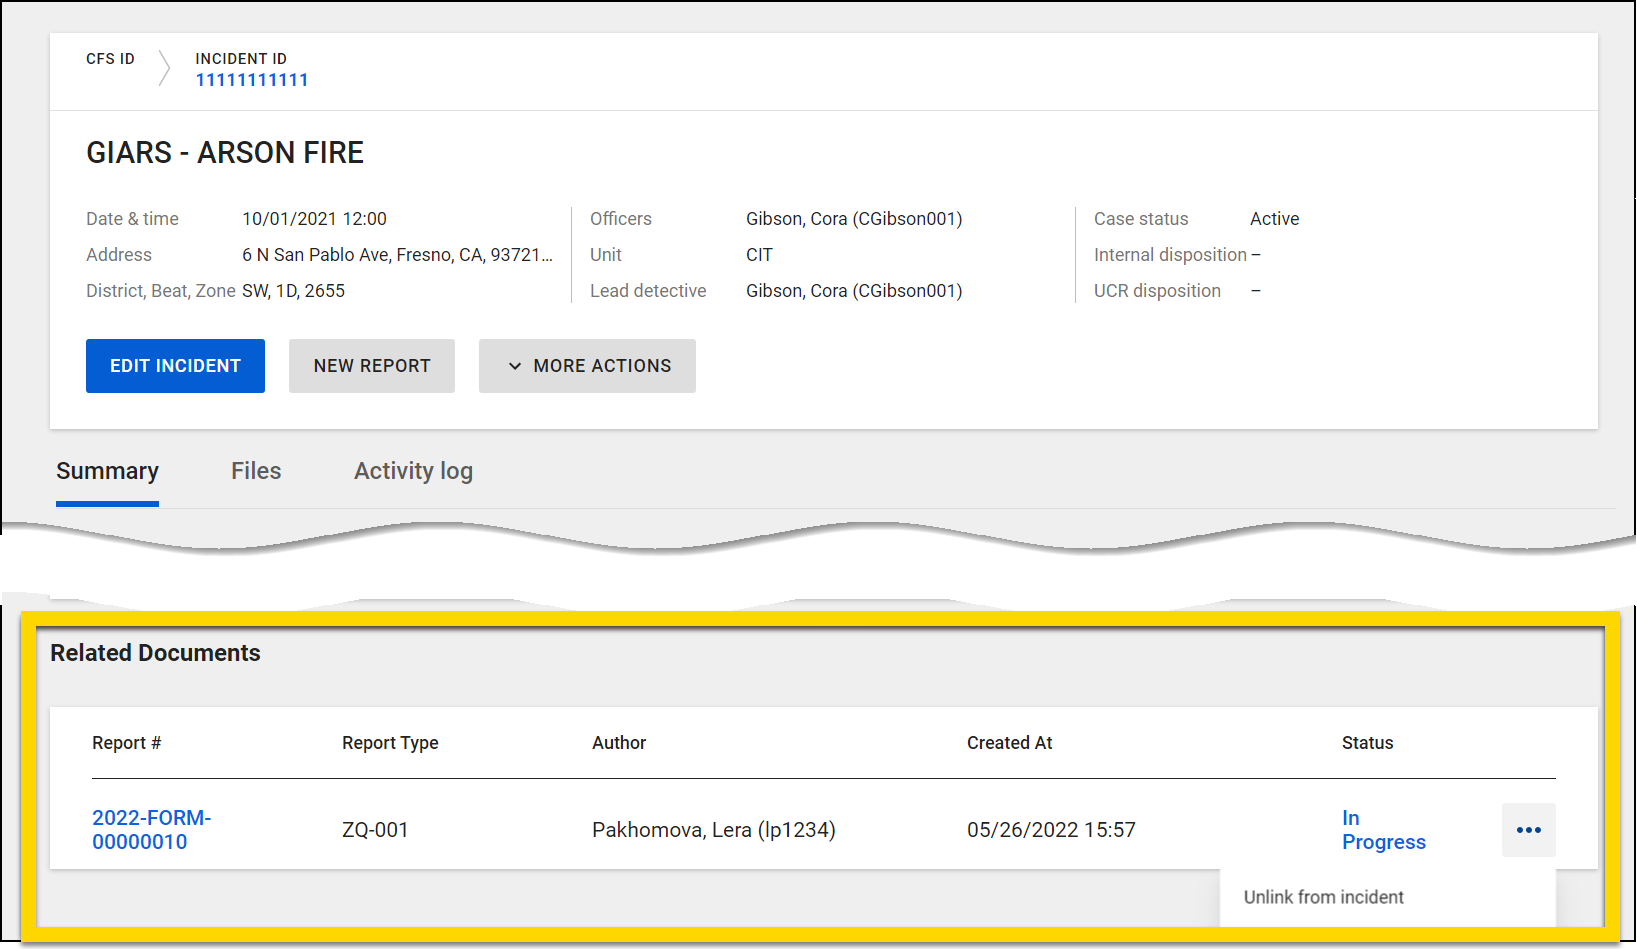Select the Summary tab
This screenshot has height=949, width=1637.
coord(107,470)
